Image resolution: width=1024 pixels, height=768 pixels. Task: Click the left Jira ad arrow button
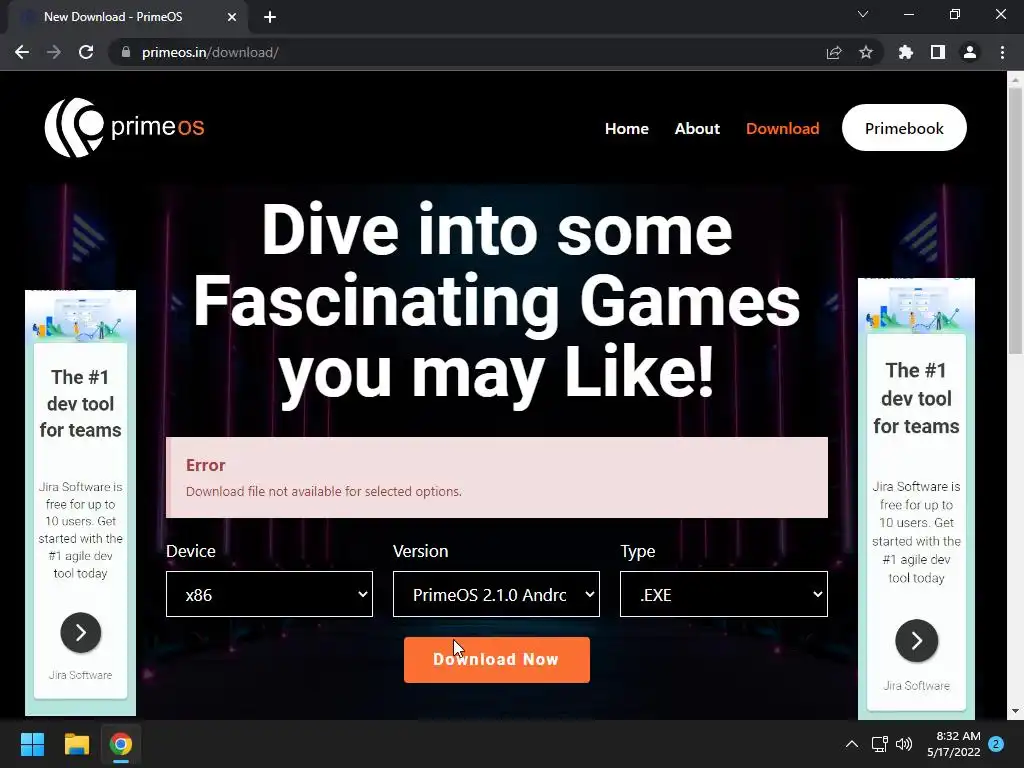click(x=80, y=632)
